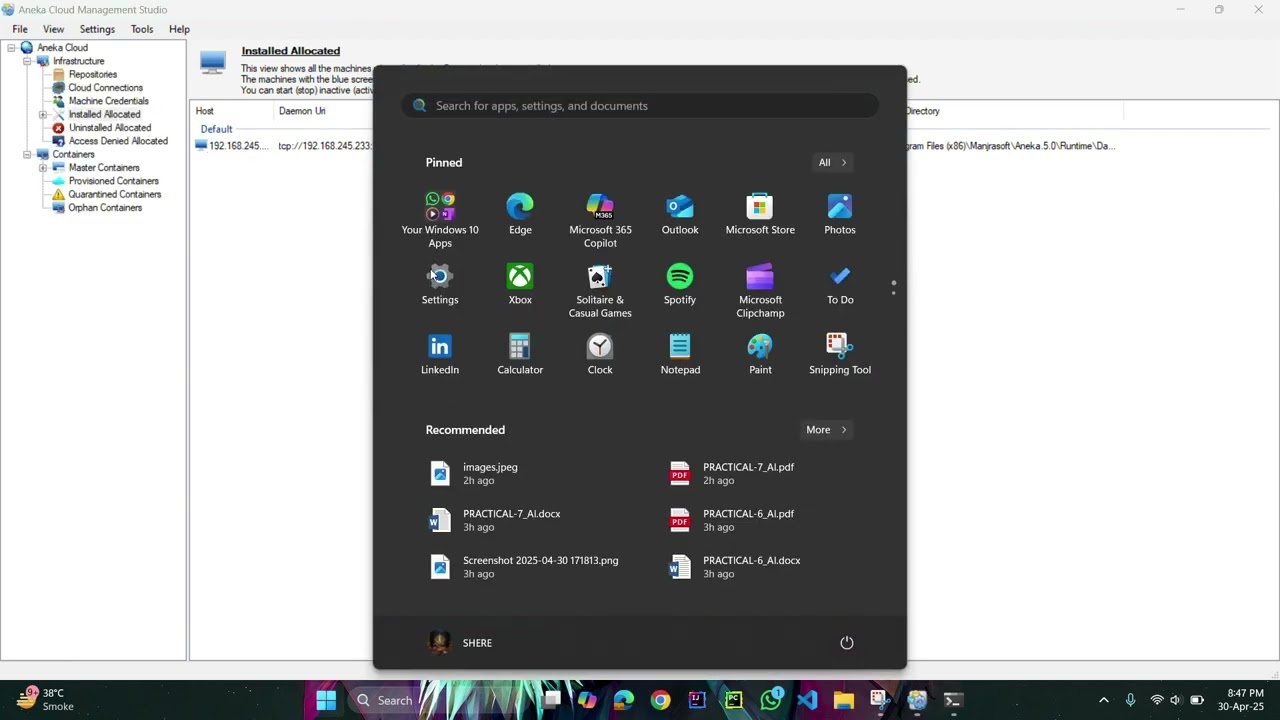Open Solitaire & Casual Games
1280x720 pixels.
600,290
